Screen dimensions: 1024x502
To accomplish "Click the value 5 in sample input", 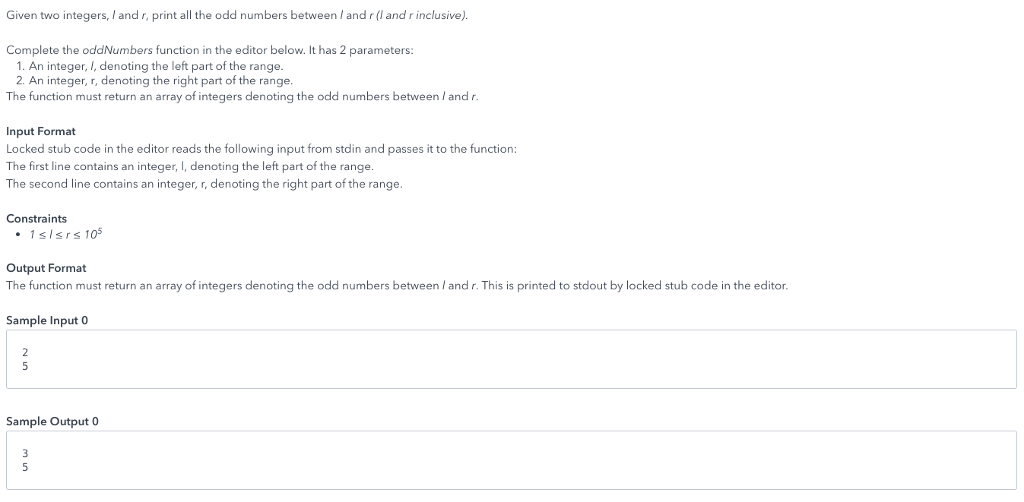I will point(25,365).
